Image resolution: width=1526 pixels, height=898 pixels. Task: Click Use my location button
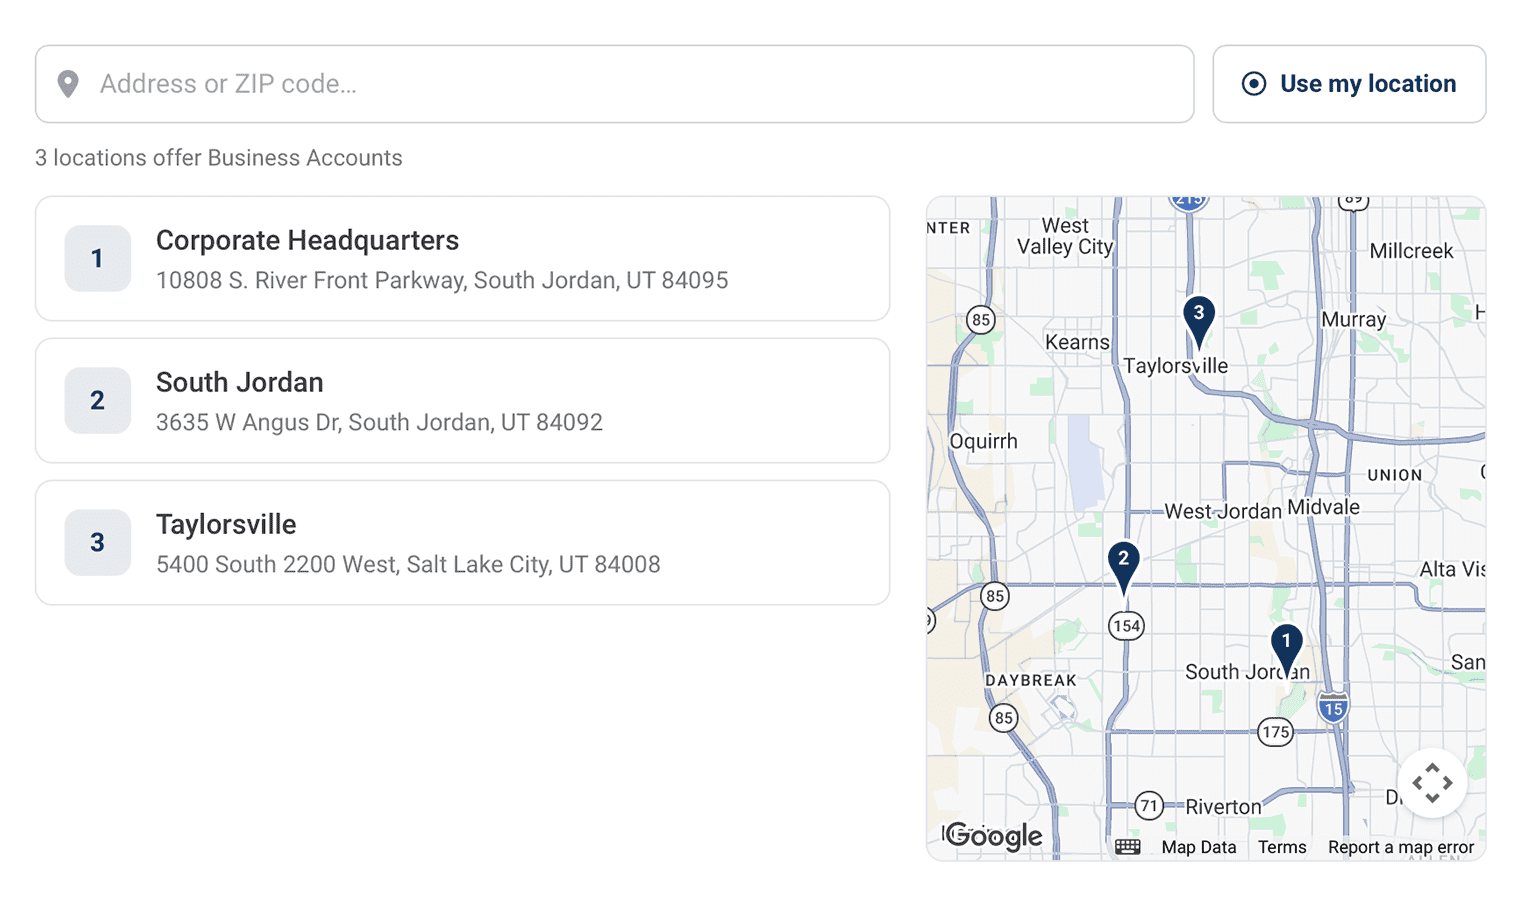1349,84
